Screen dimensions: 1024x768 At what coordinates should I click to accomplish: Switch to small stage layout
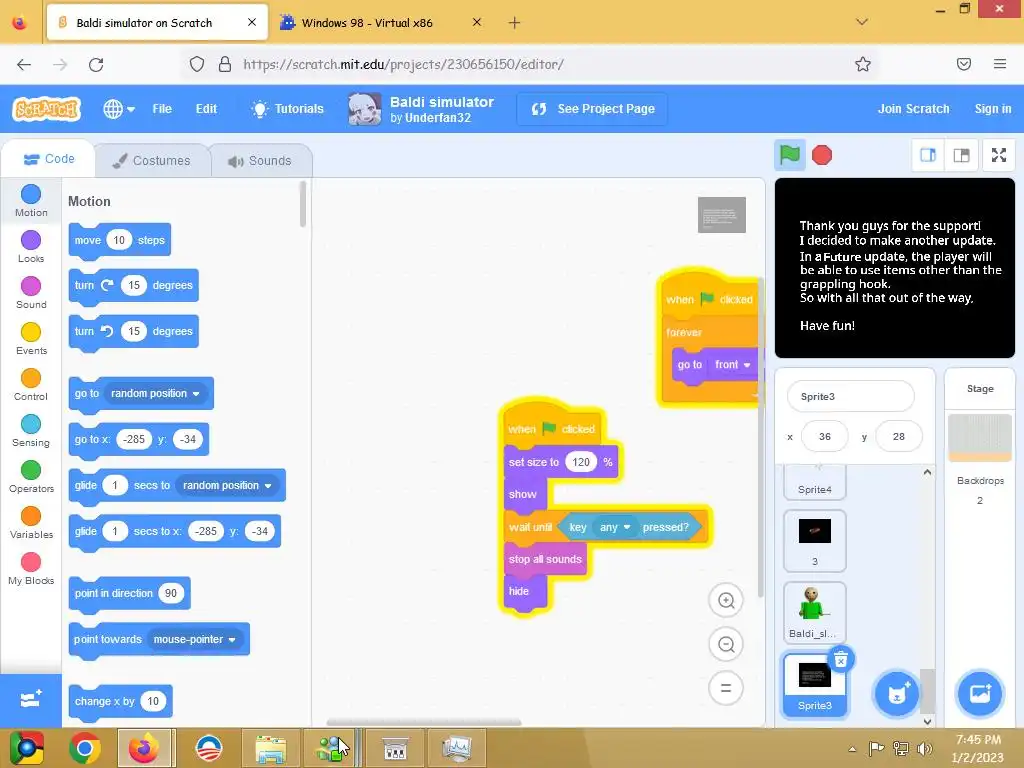tap(928, 155)
